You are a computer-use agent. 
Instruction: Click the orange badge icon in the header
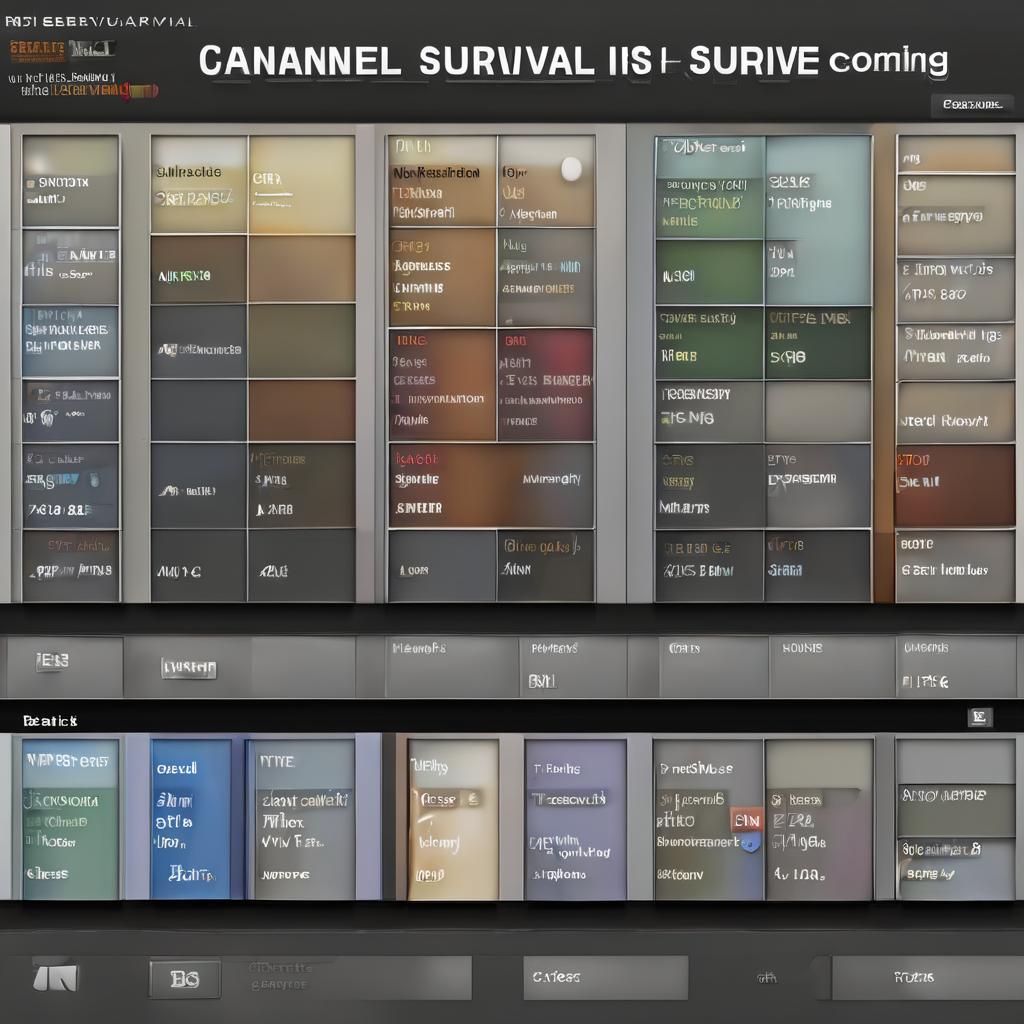point(38,49)
